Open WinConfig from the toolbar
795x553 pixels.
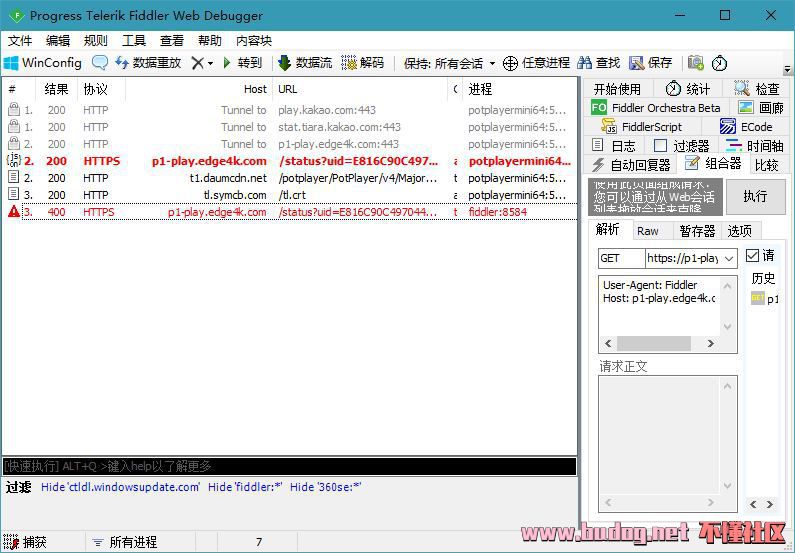pyautogui.click(x=43, y=63)
